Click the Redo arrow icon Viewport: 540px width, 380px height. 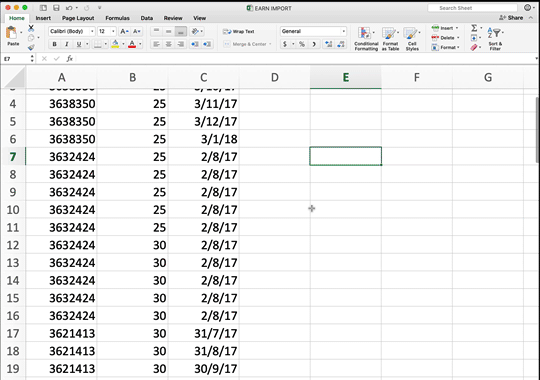coord(87,8)
